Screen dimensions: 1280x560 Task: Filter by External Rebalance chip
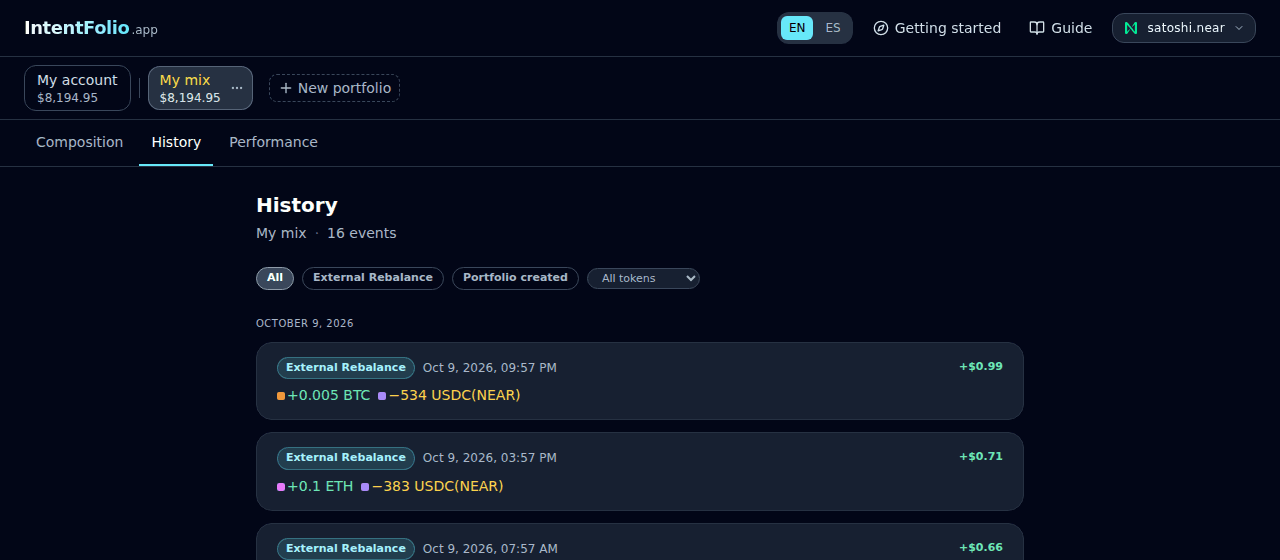pos(373,278)
